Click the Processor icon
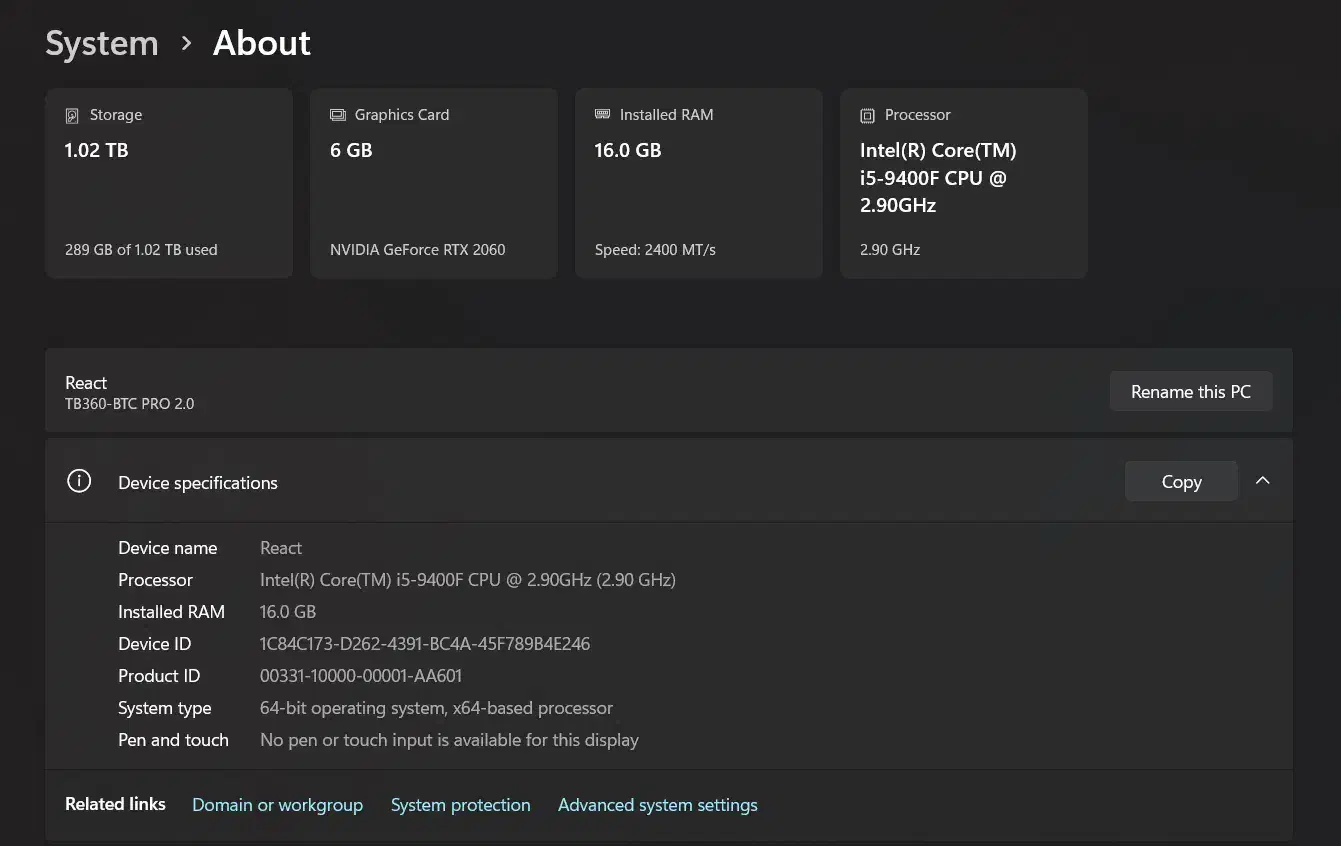 866,114
